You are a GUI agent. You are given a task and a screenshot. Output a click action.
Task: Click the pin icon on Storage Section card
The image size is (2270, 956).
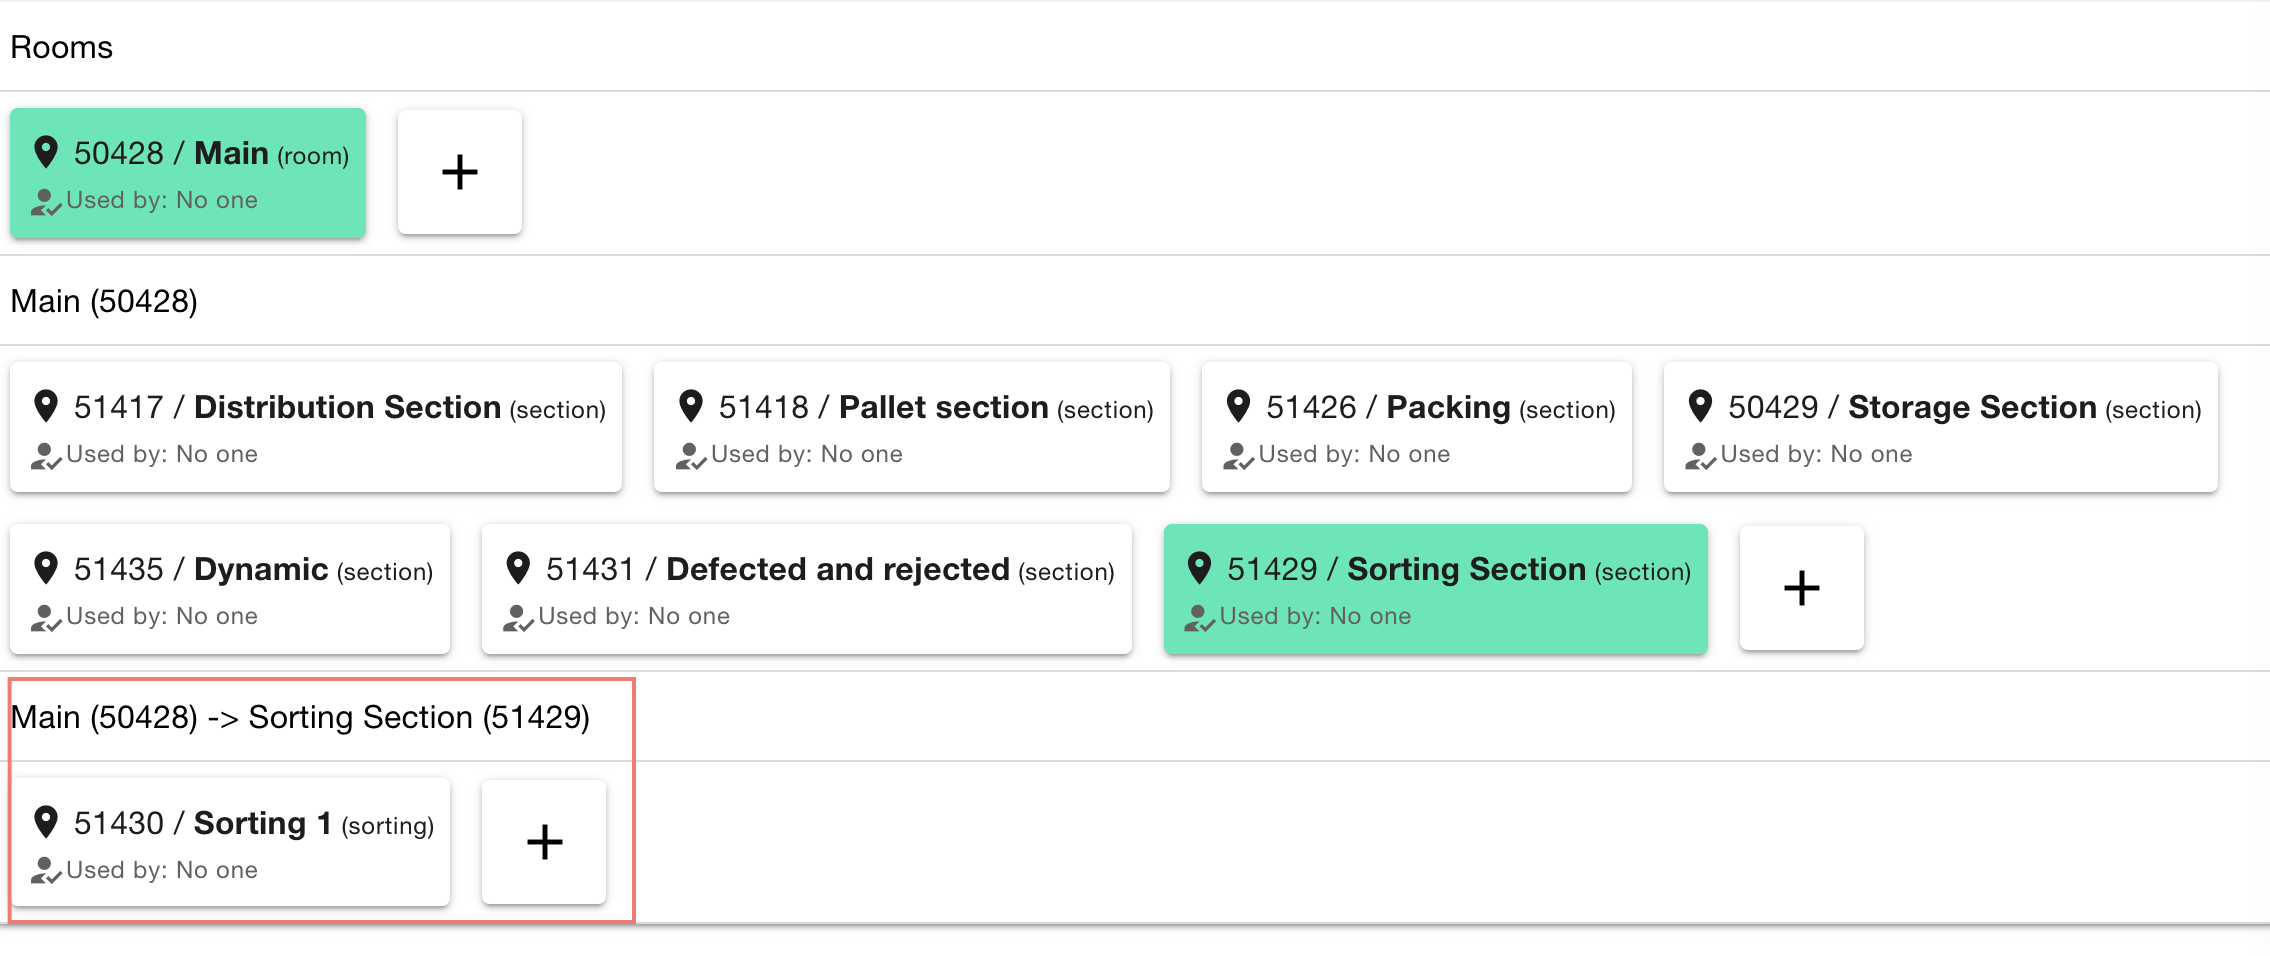(x=1700, y=406)
